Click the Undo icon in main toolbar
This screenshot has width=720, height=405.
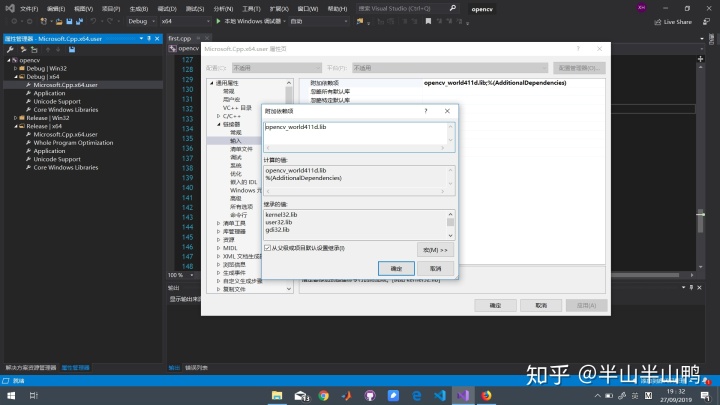click(x=93, y=21)
